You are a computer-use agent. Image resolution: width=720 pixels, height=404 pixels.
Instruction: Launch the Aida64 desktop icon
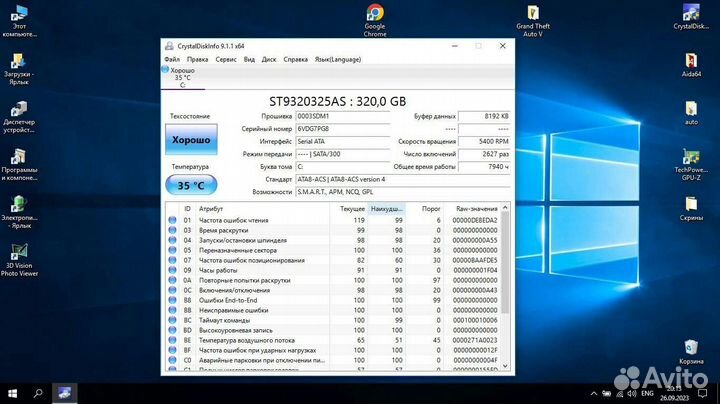click(x=691, y=65)
